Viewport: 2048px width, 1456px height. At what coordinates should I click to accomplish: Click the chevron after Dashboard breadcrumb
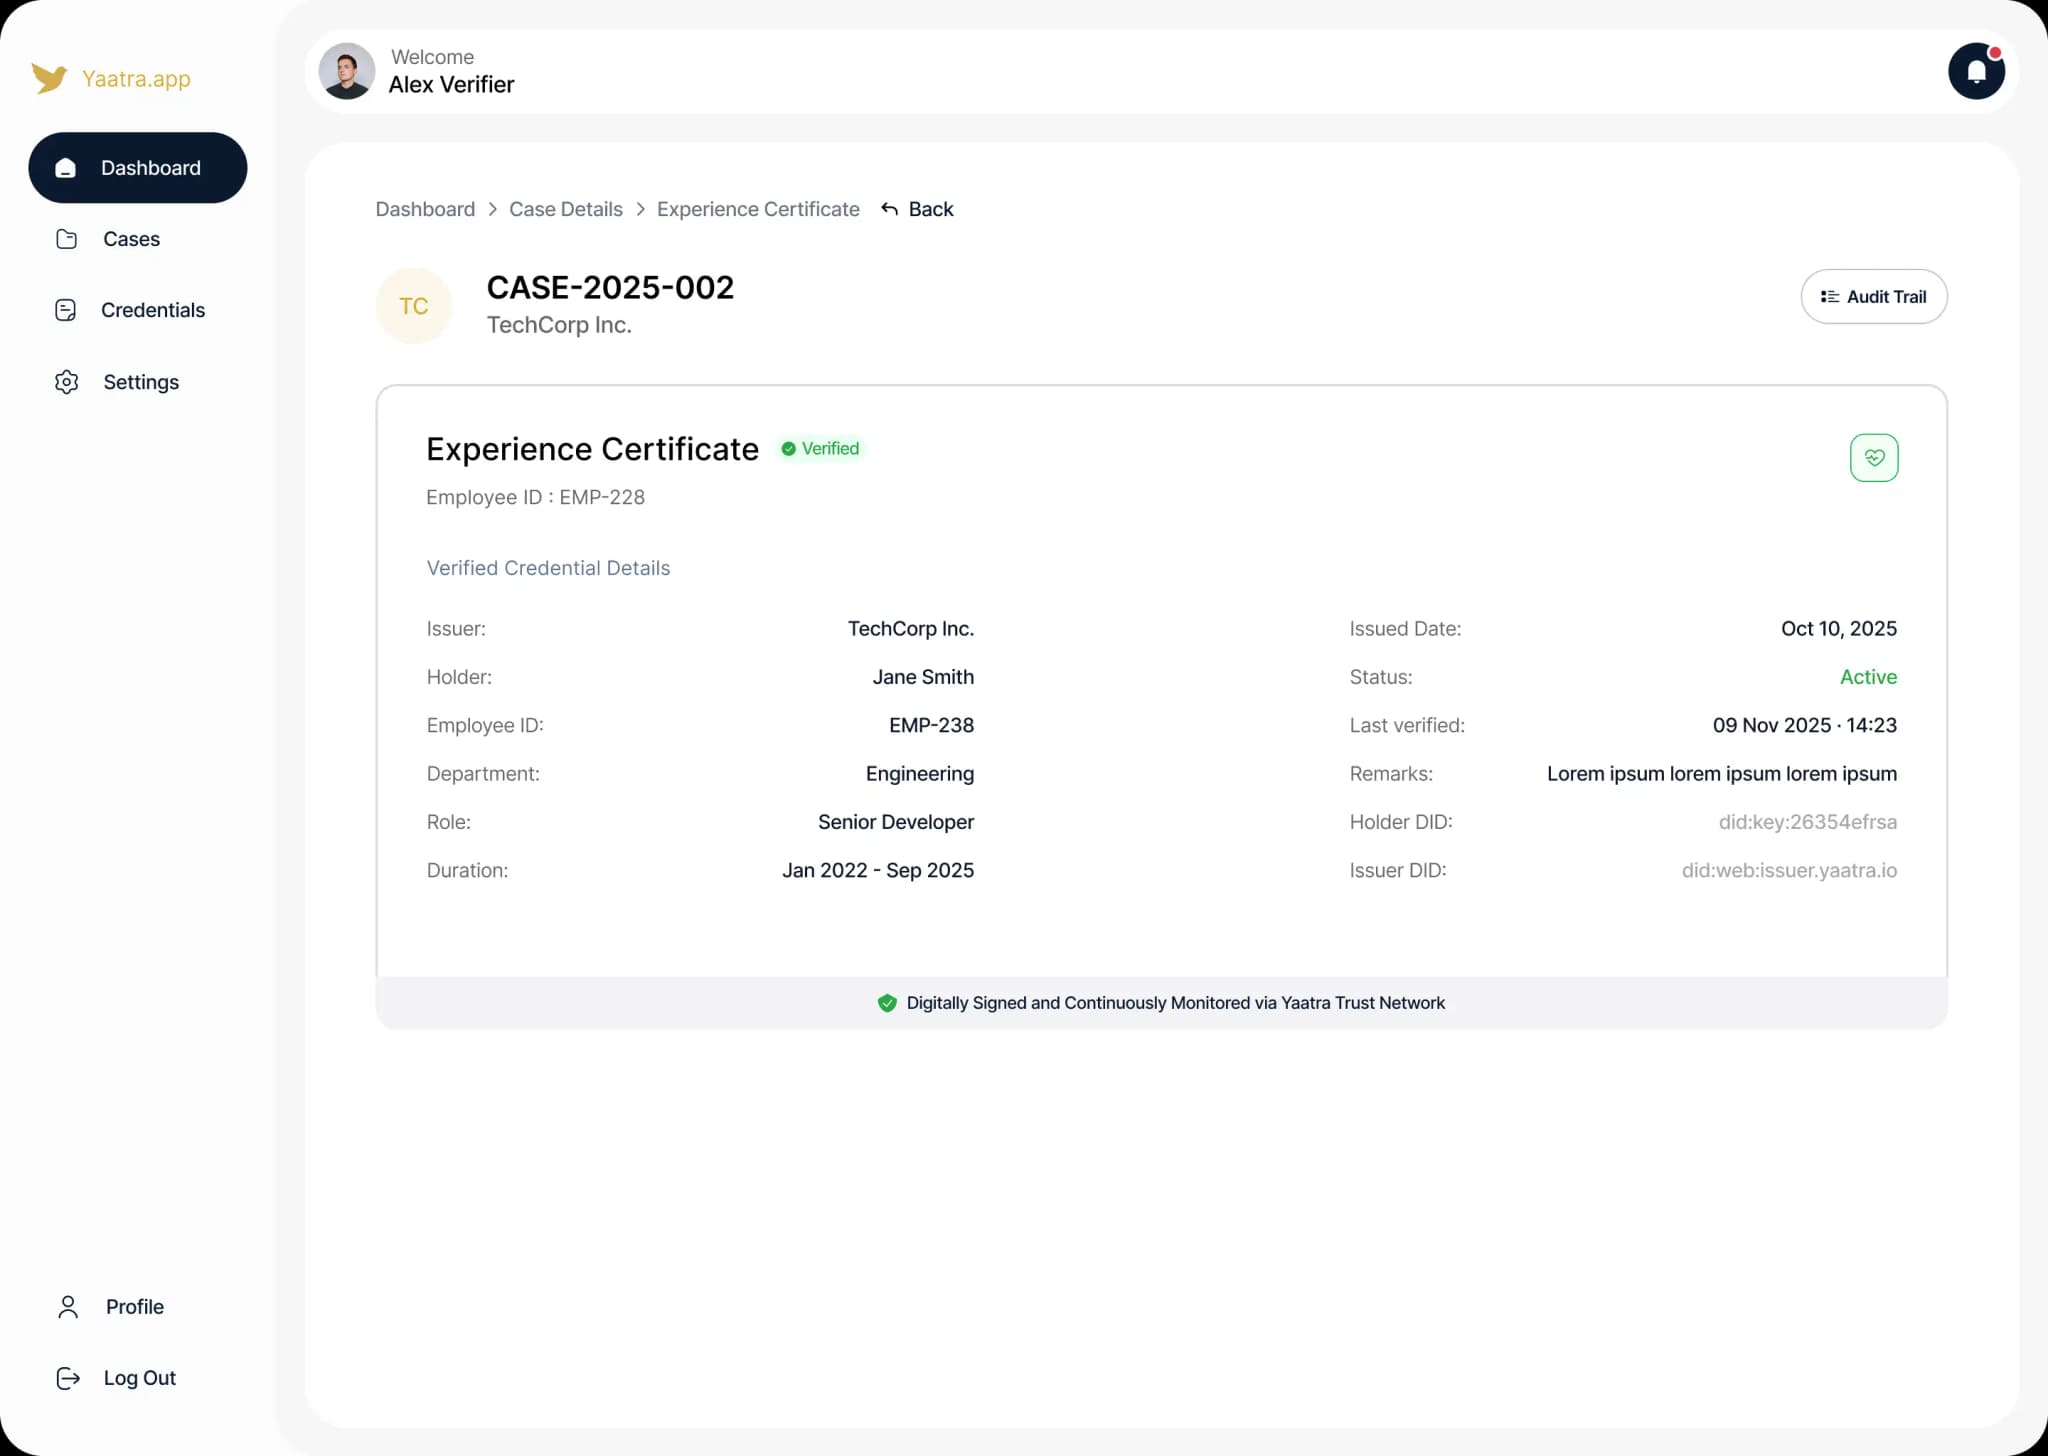click(x=492, y=209)
